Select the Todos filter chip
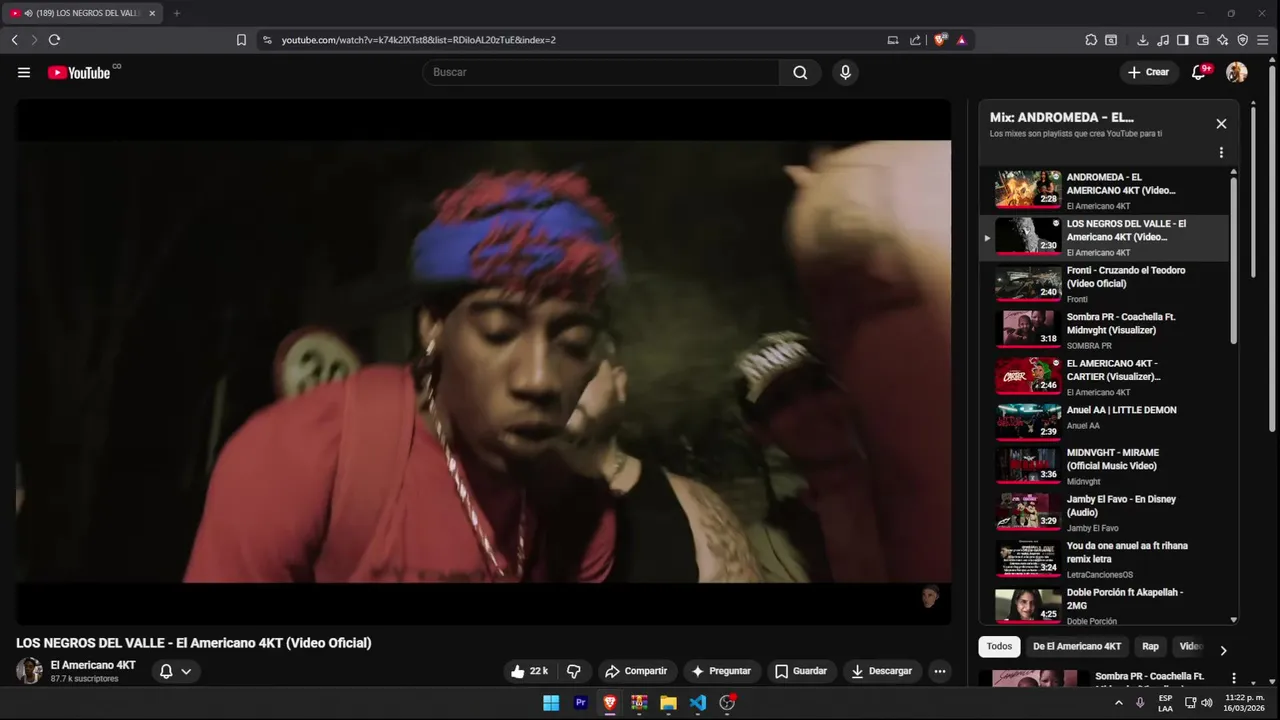Screen dimensions: 1280x720 999,646
